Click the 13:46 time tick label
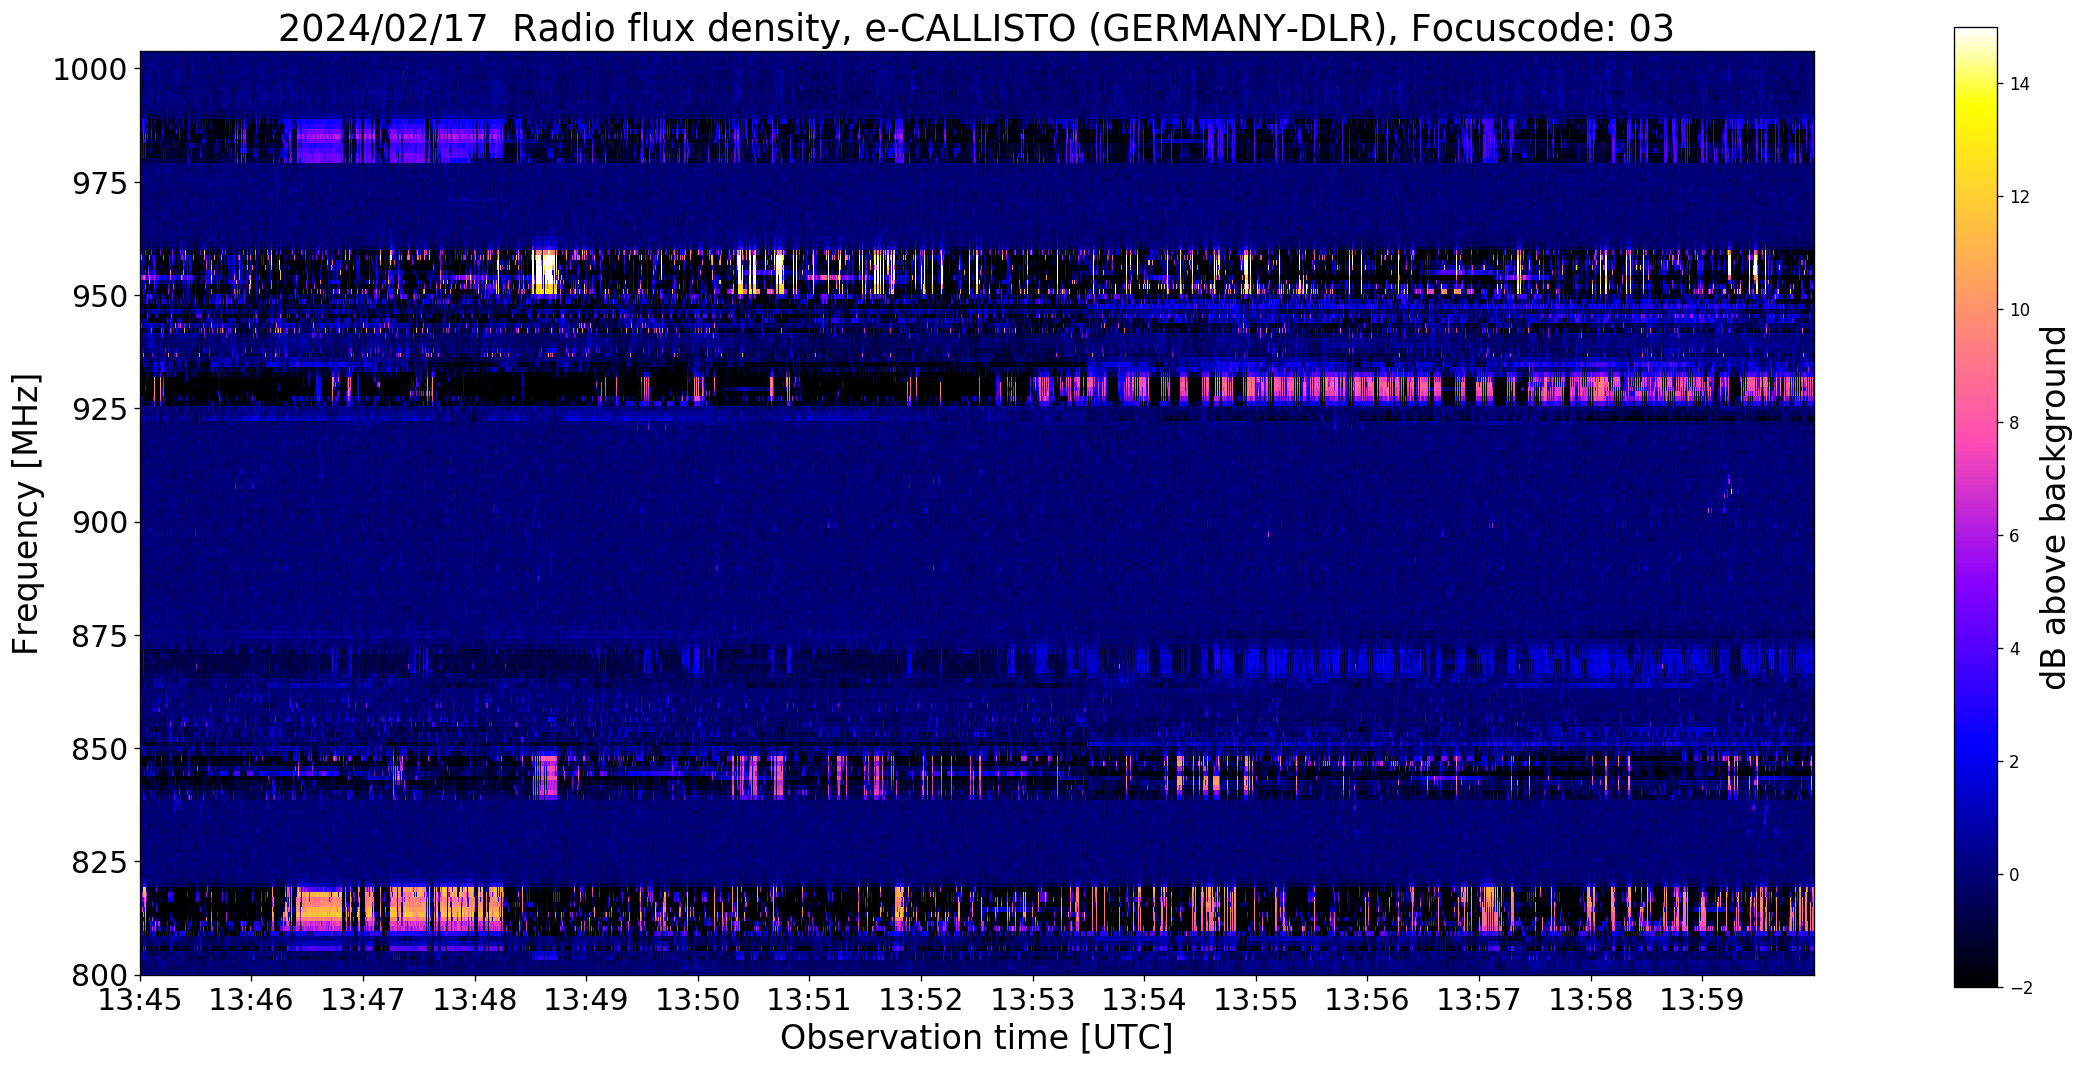 [x=252, y=1000]
